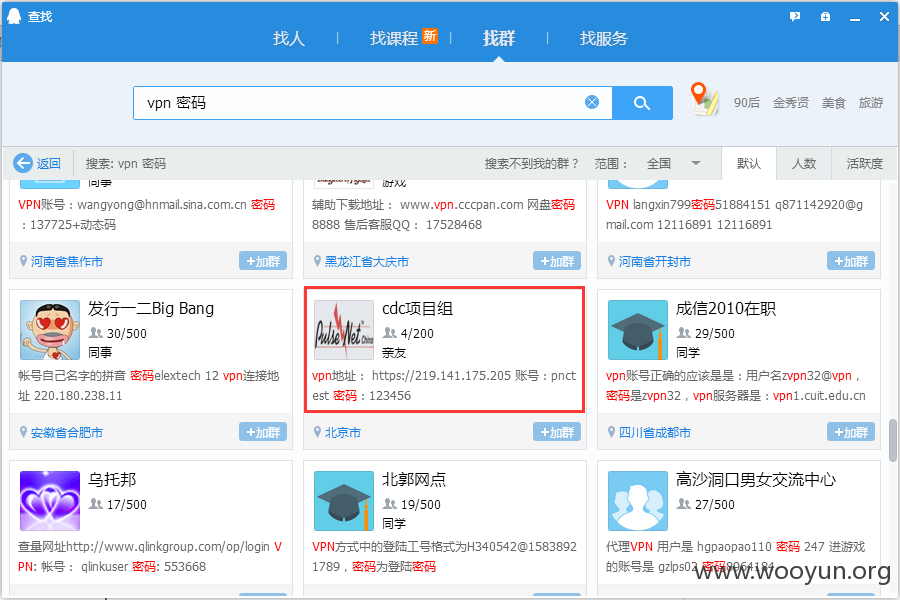
Task: Click 搜索不到我的群？ link
Action: coord(532,163)
